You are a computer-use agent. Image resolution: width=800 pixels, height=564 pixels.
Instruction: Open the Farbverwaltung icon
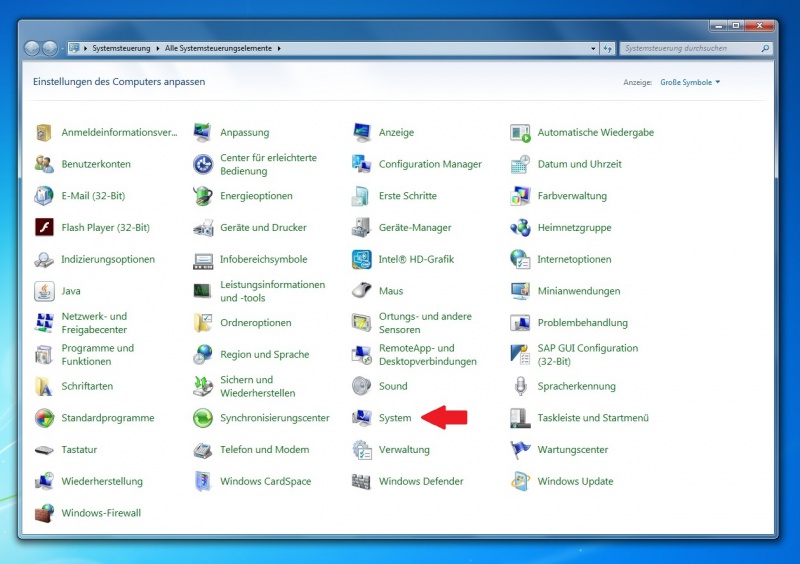[520, 196]
